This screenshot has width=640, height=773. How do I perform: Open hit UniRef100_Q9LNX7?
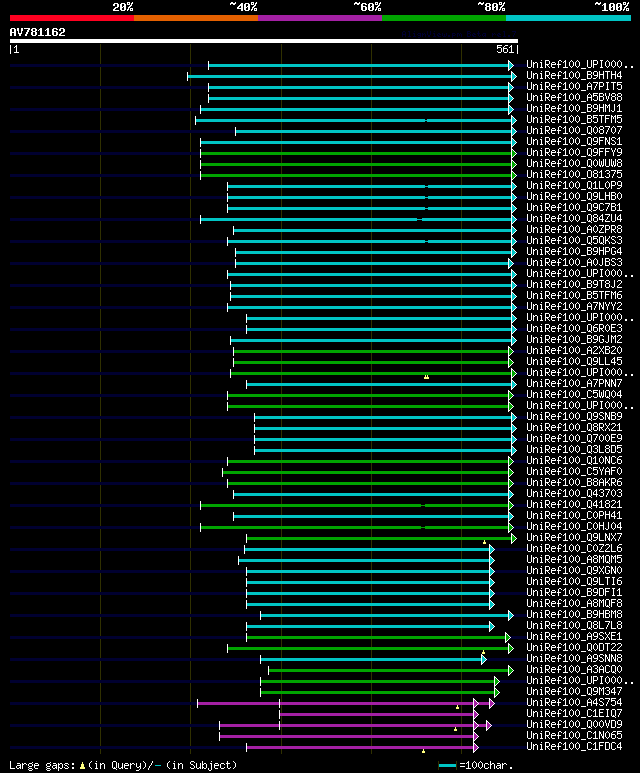coord(574,537)
